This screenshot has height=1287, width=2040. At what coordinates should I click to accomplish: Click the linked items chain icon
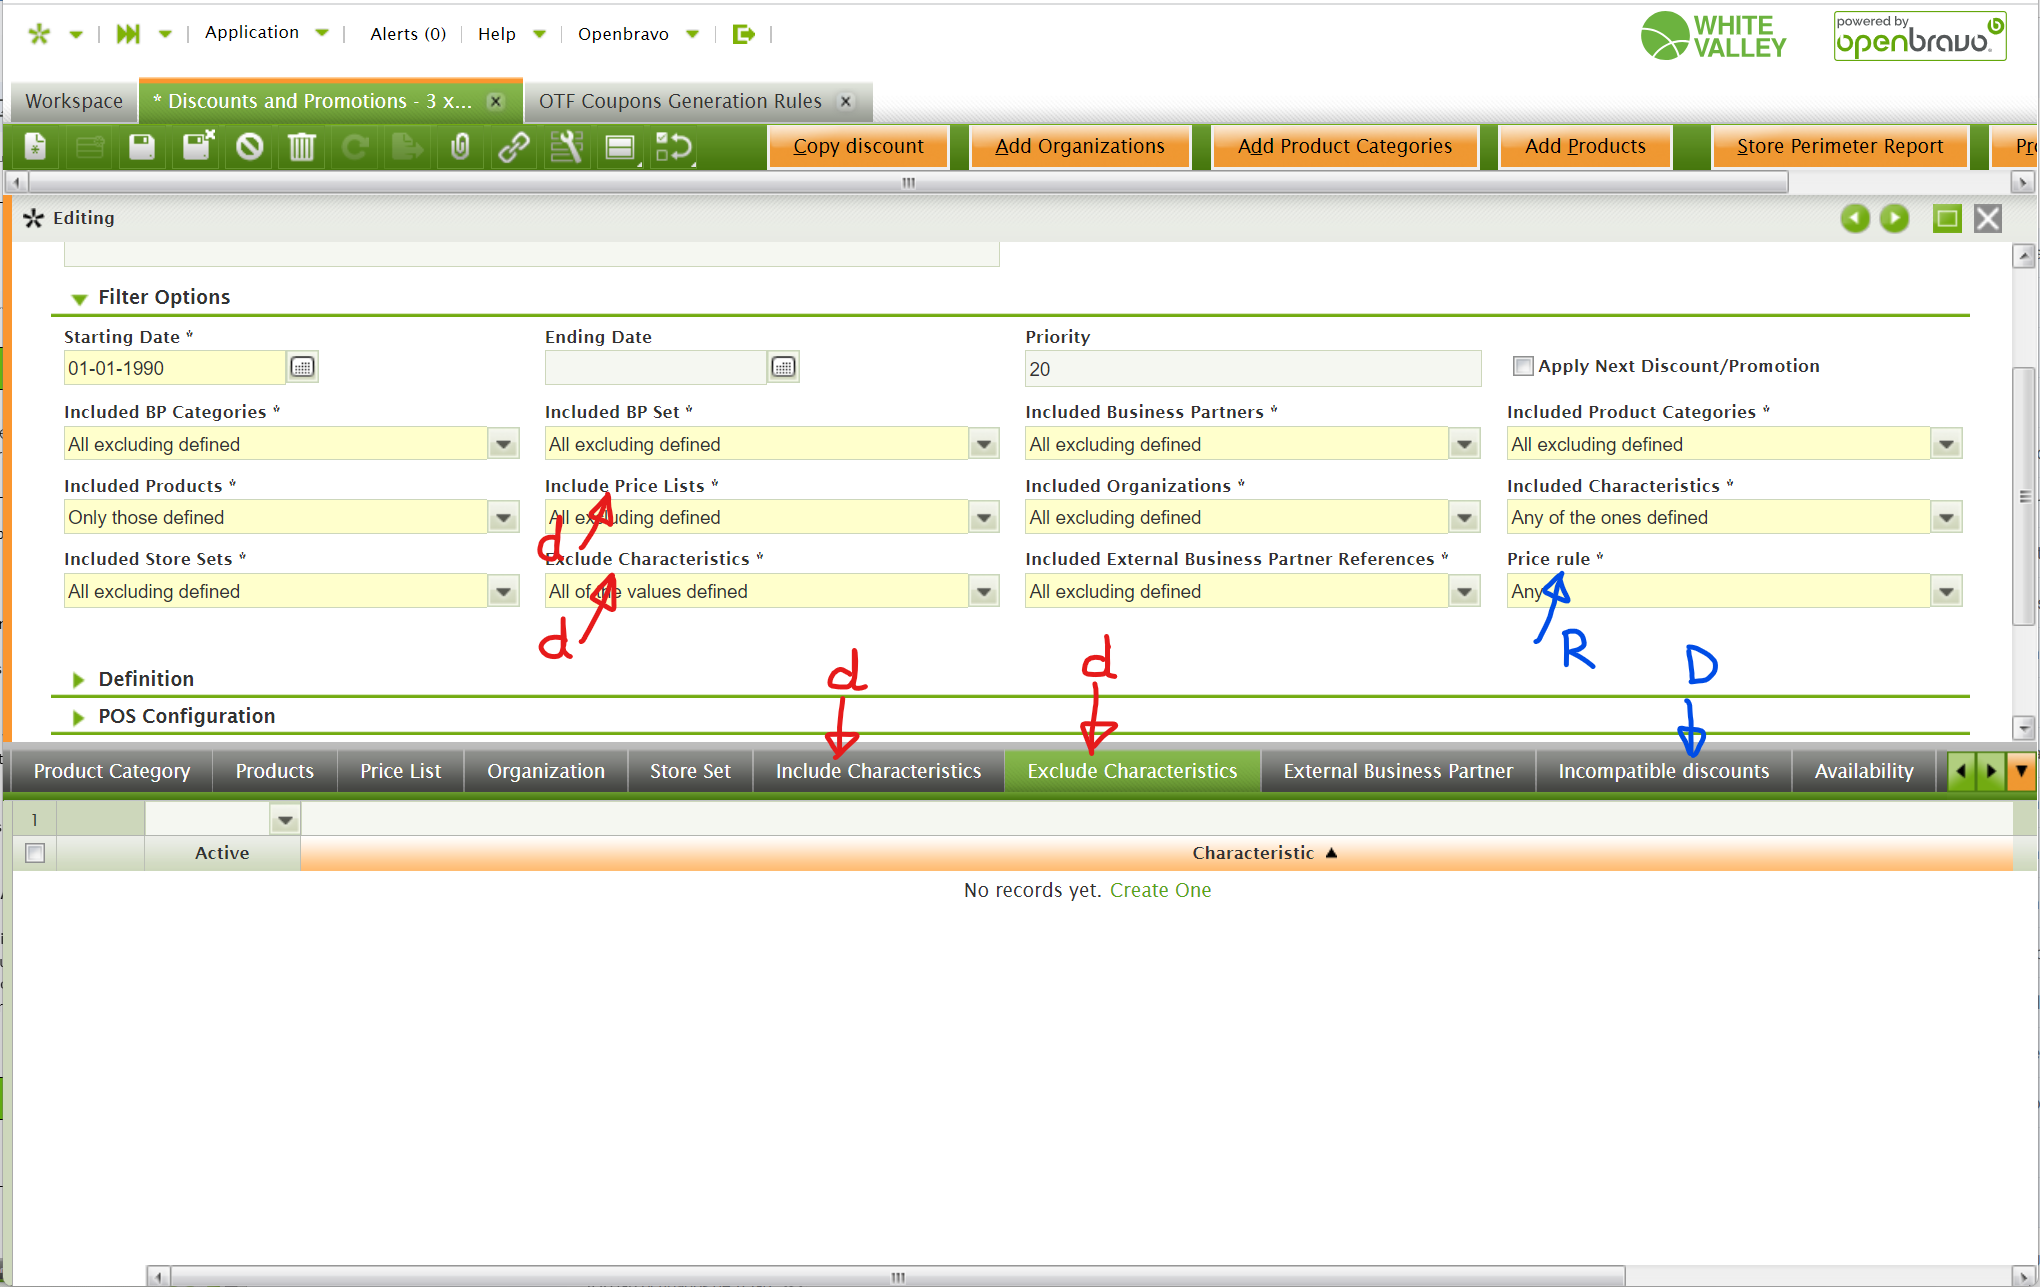(514, 147)
